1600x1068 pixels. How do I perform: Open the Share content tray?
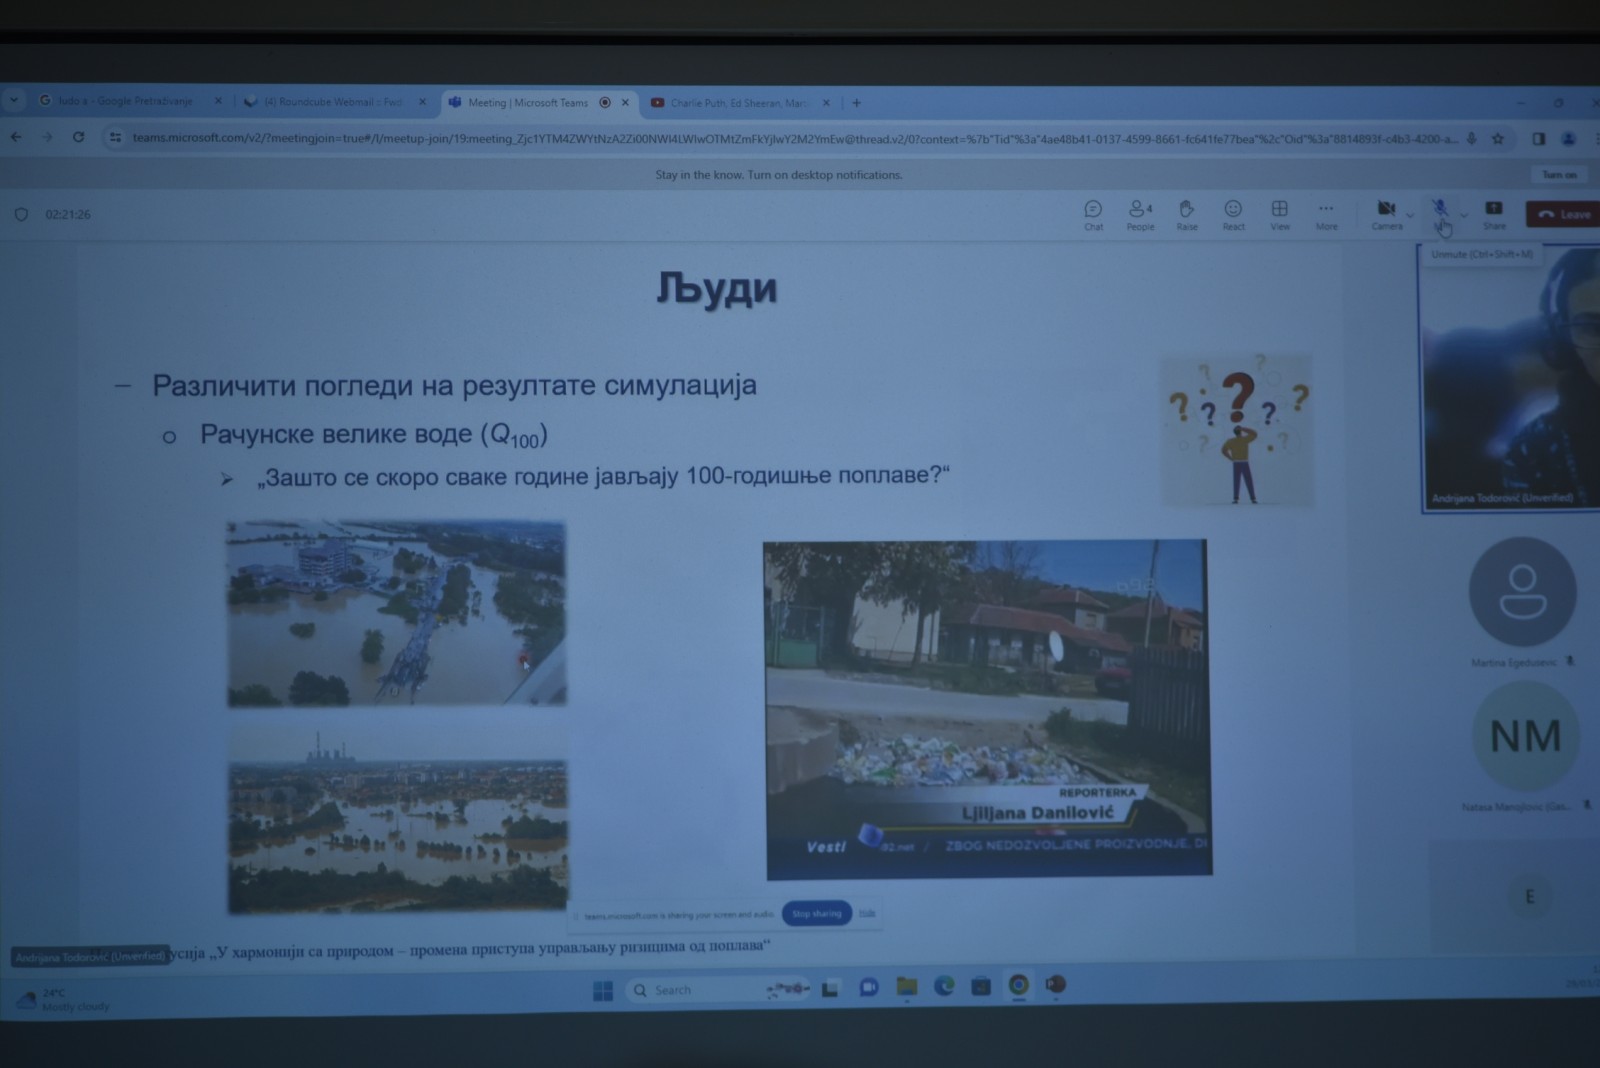pyautogui.click(x=1494, y=214)
